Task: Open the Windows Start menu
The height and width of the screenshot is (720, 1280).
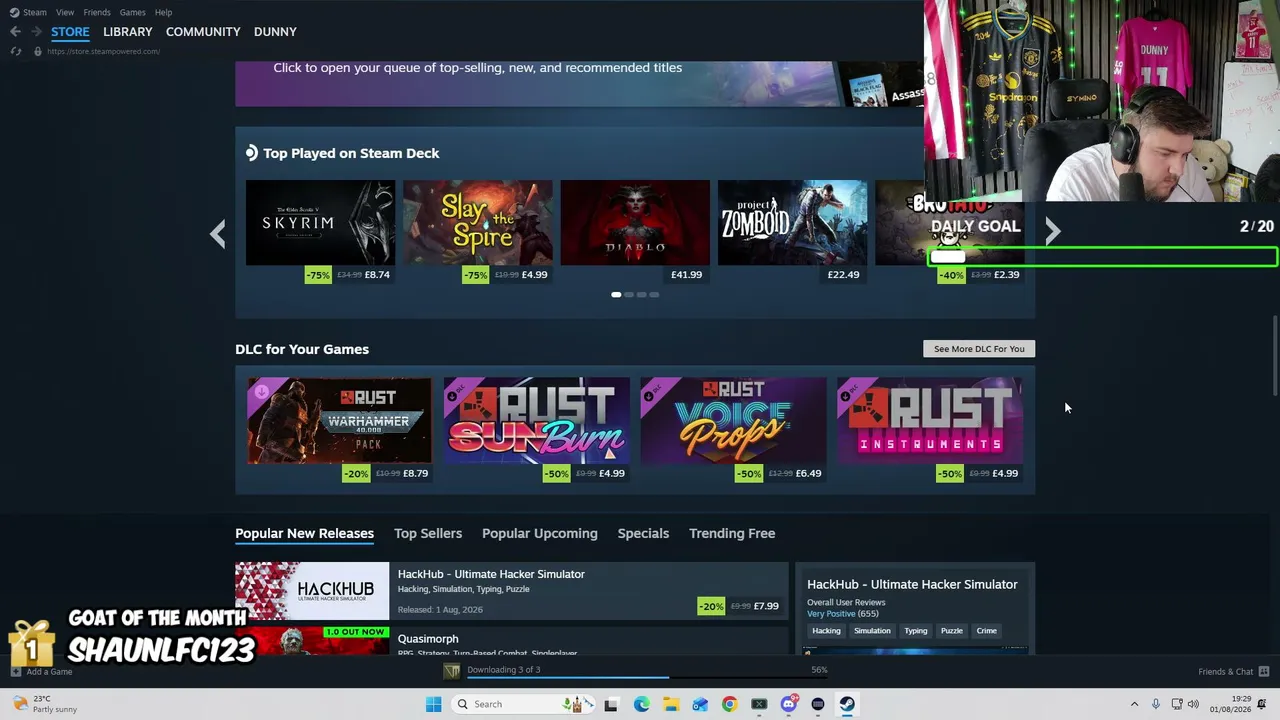Action: click(x=433, y=704)
